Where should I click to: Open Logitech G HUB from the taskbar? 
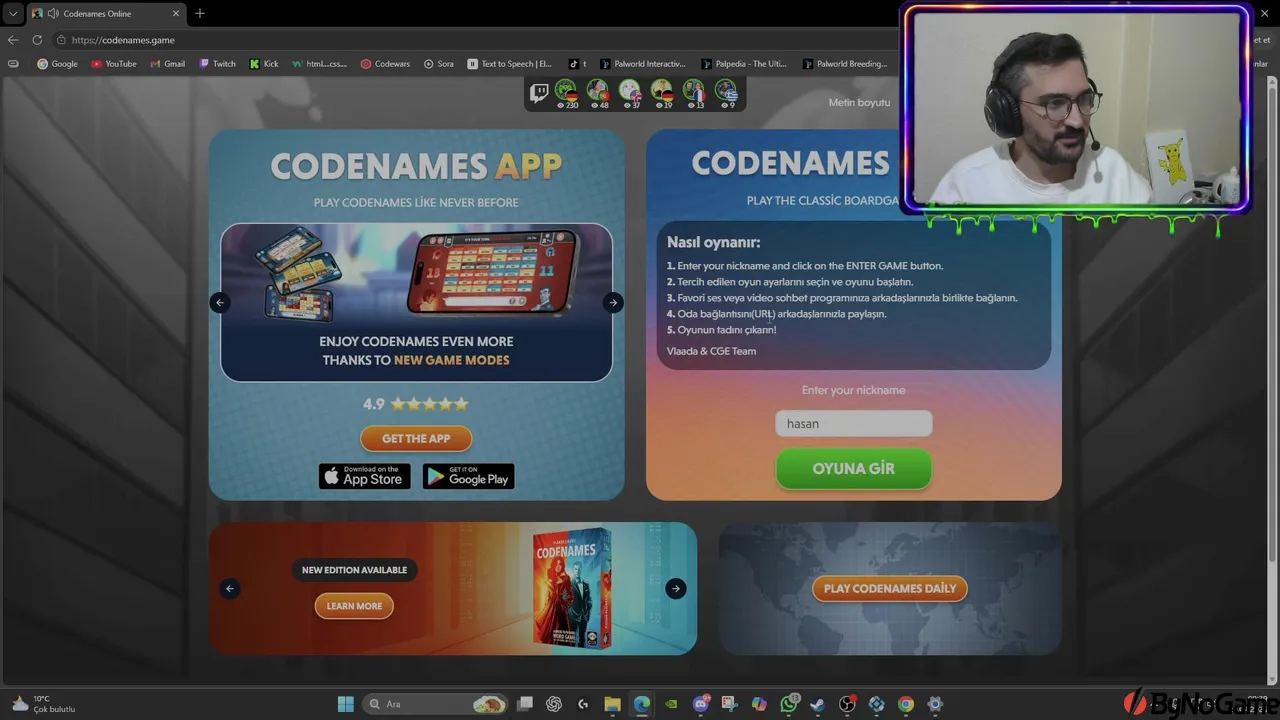[583, 704]
